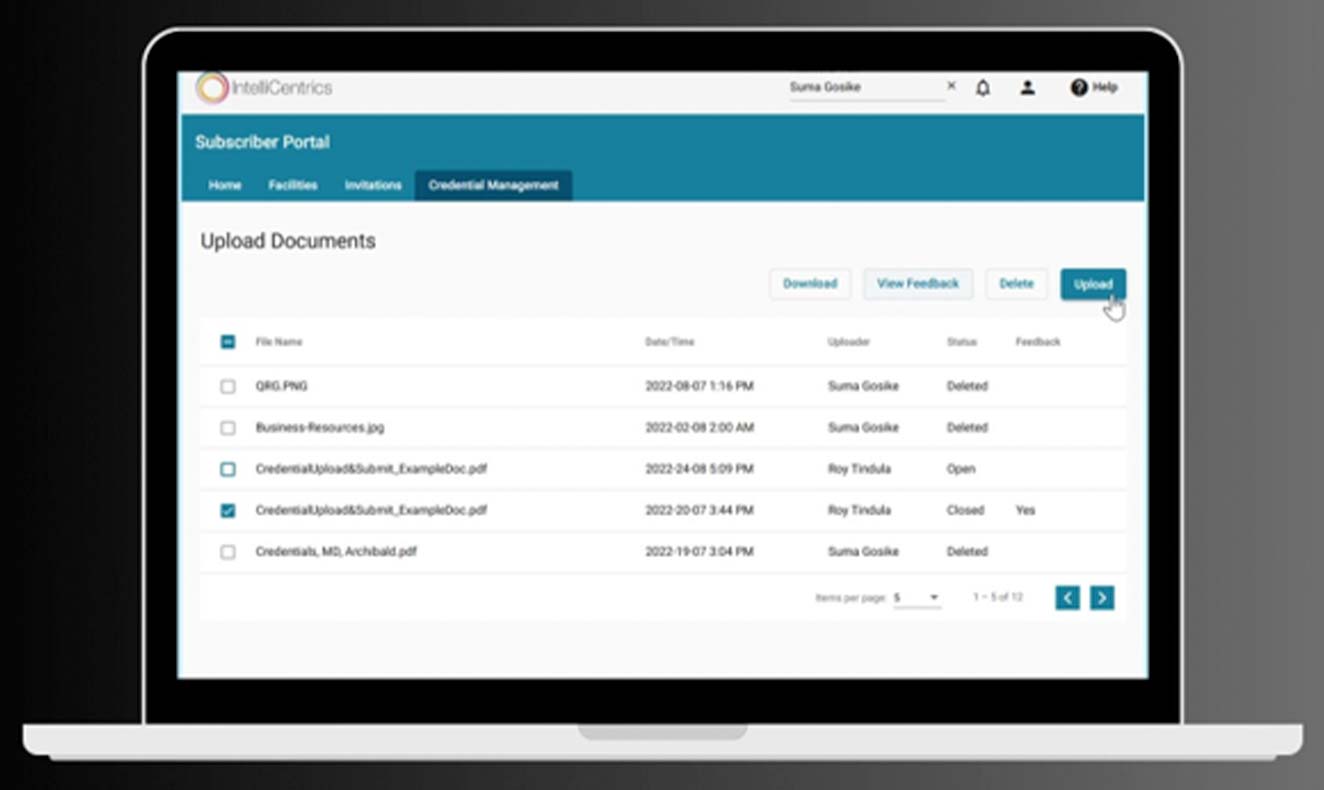The width and height of the screenshot is (1324, 790).
Task: Sort by the File Name column header
Action: (279, 342)
